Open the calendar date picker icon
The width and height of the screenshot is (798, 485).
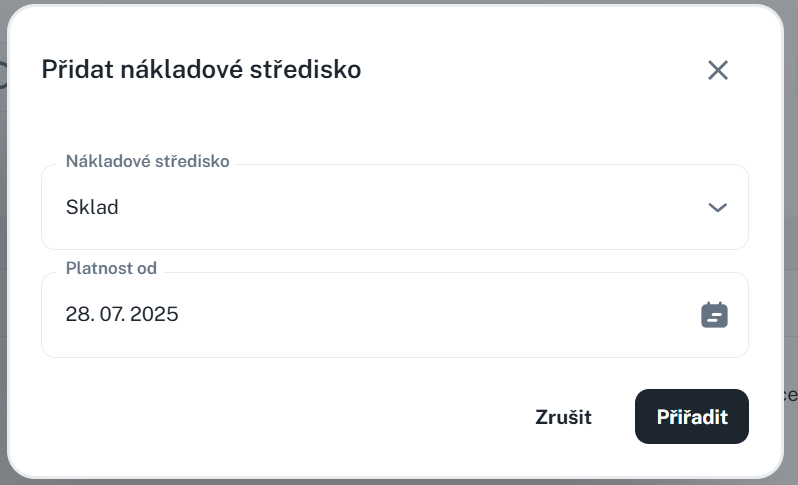pyautogui.click(x=714, y=315)
